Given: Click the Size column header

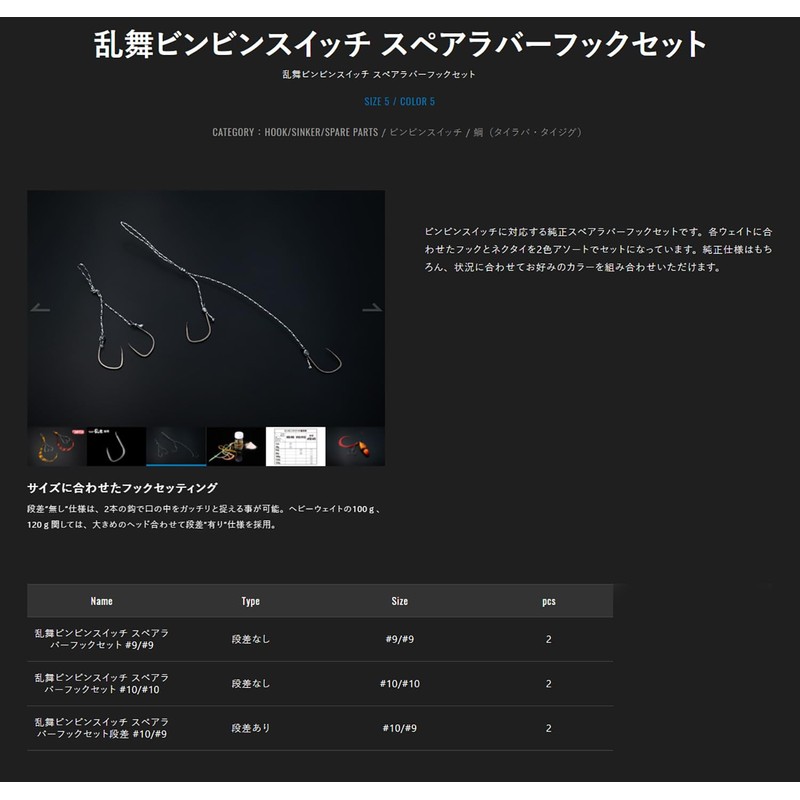Looking at the screenshot, I should click(x=399, y=601).
